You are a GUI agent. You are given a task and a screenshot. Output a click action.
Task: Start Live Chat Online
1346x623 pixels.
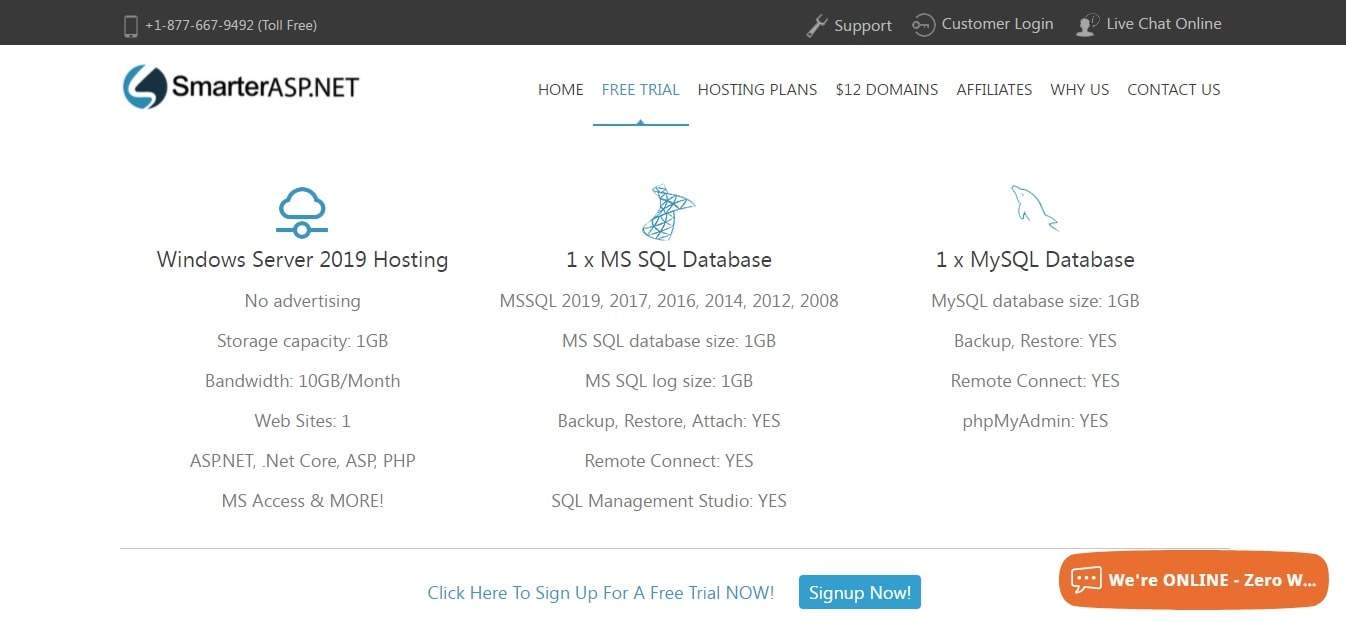pos(1163,24)
